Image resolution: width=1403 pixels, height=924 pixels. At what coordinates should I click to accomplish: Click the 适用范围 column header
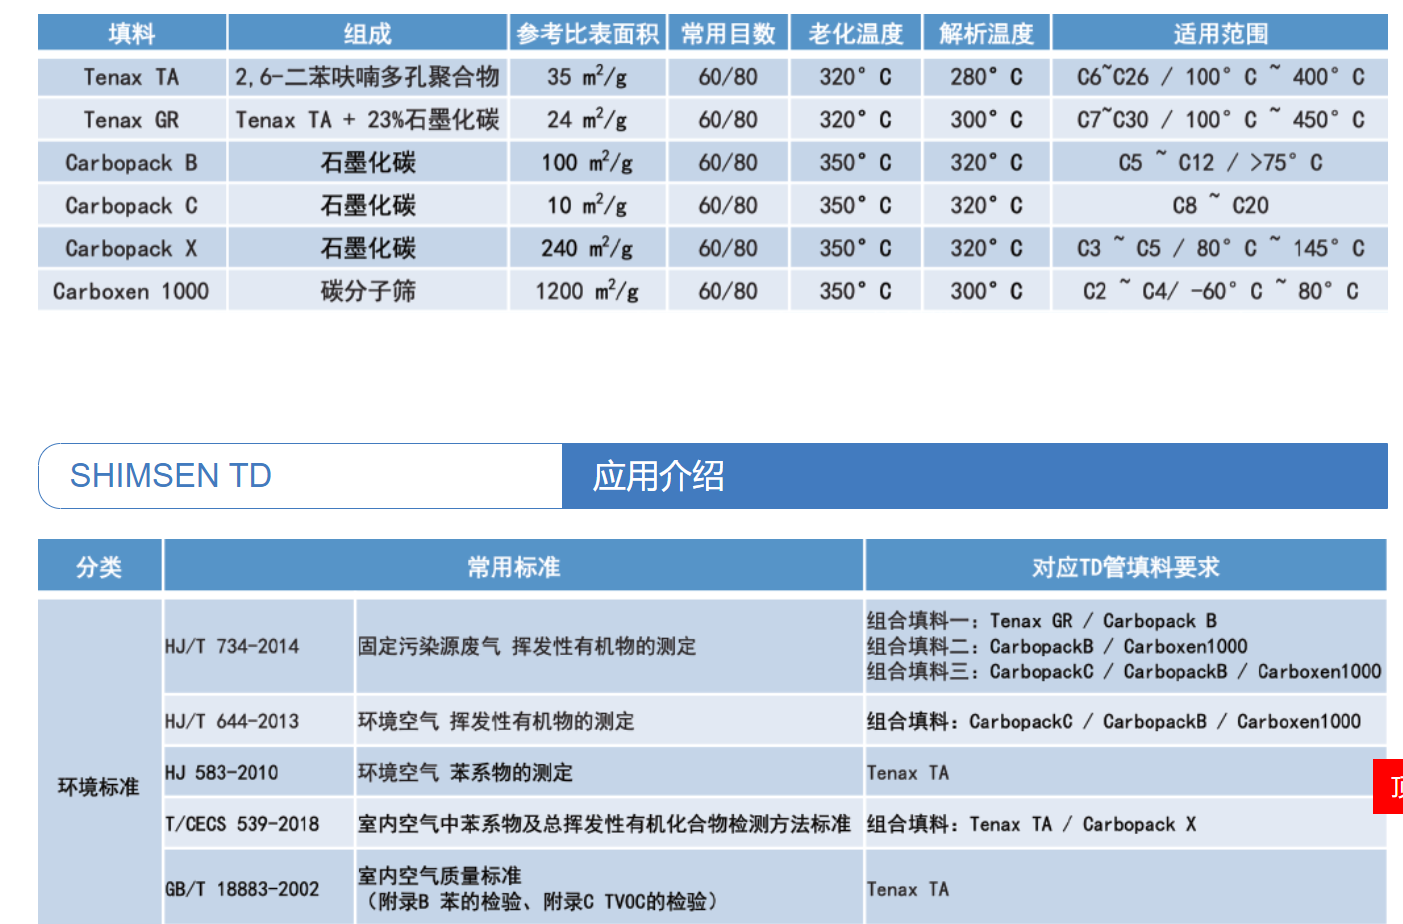[1219, 34]
